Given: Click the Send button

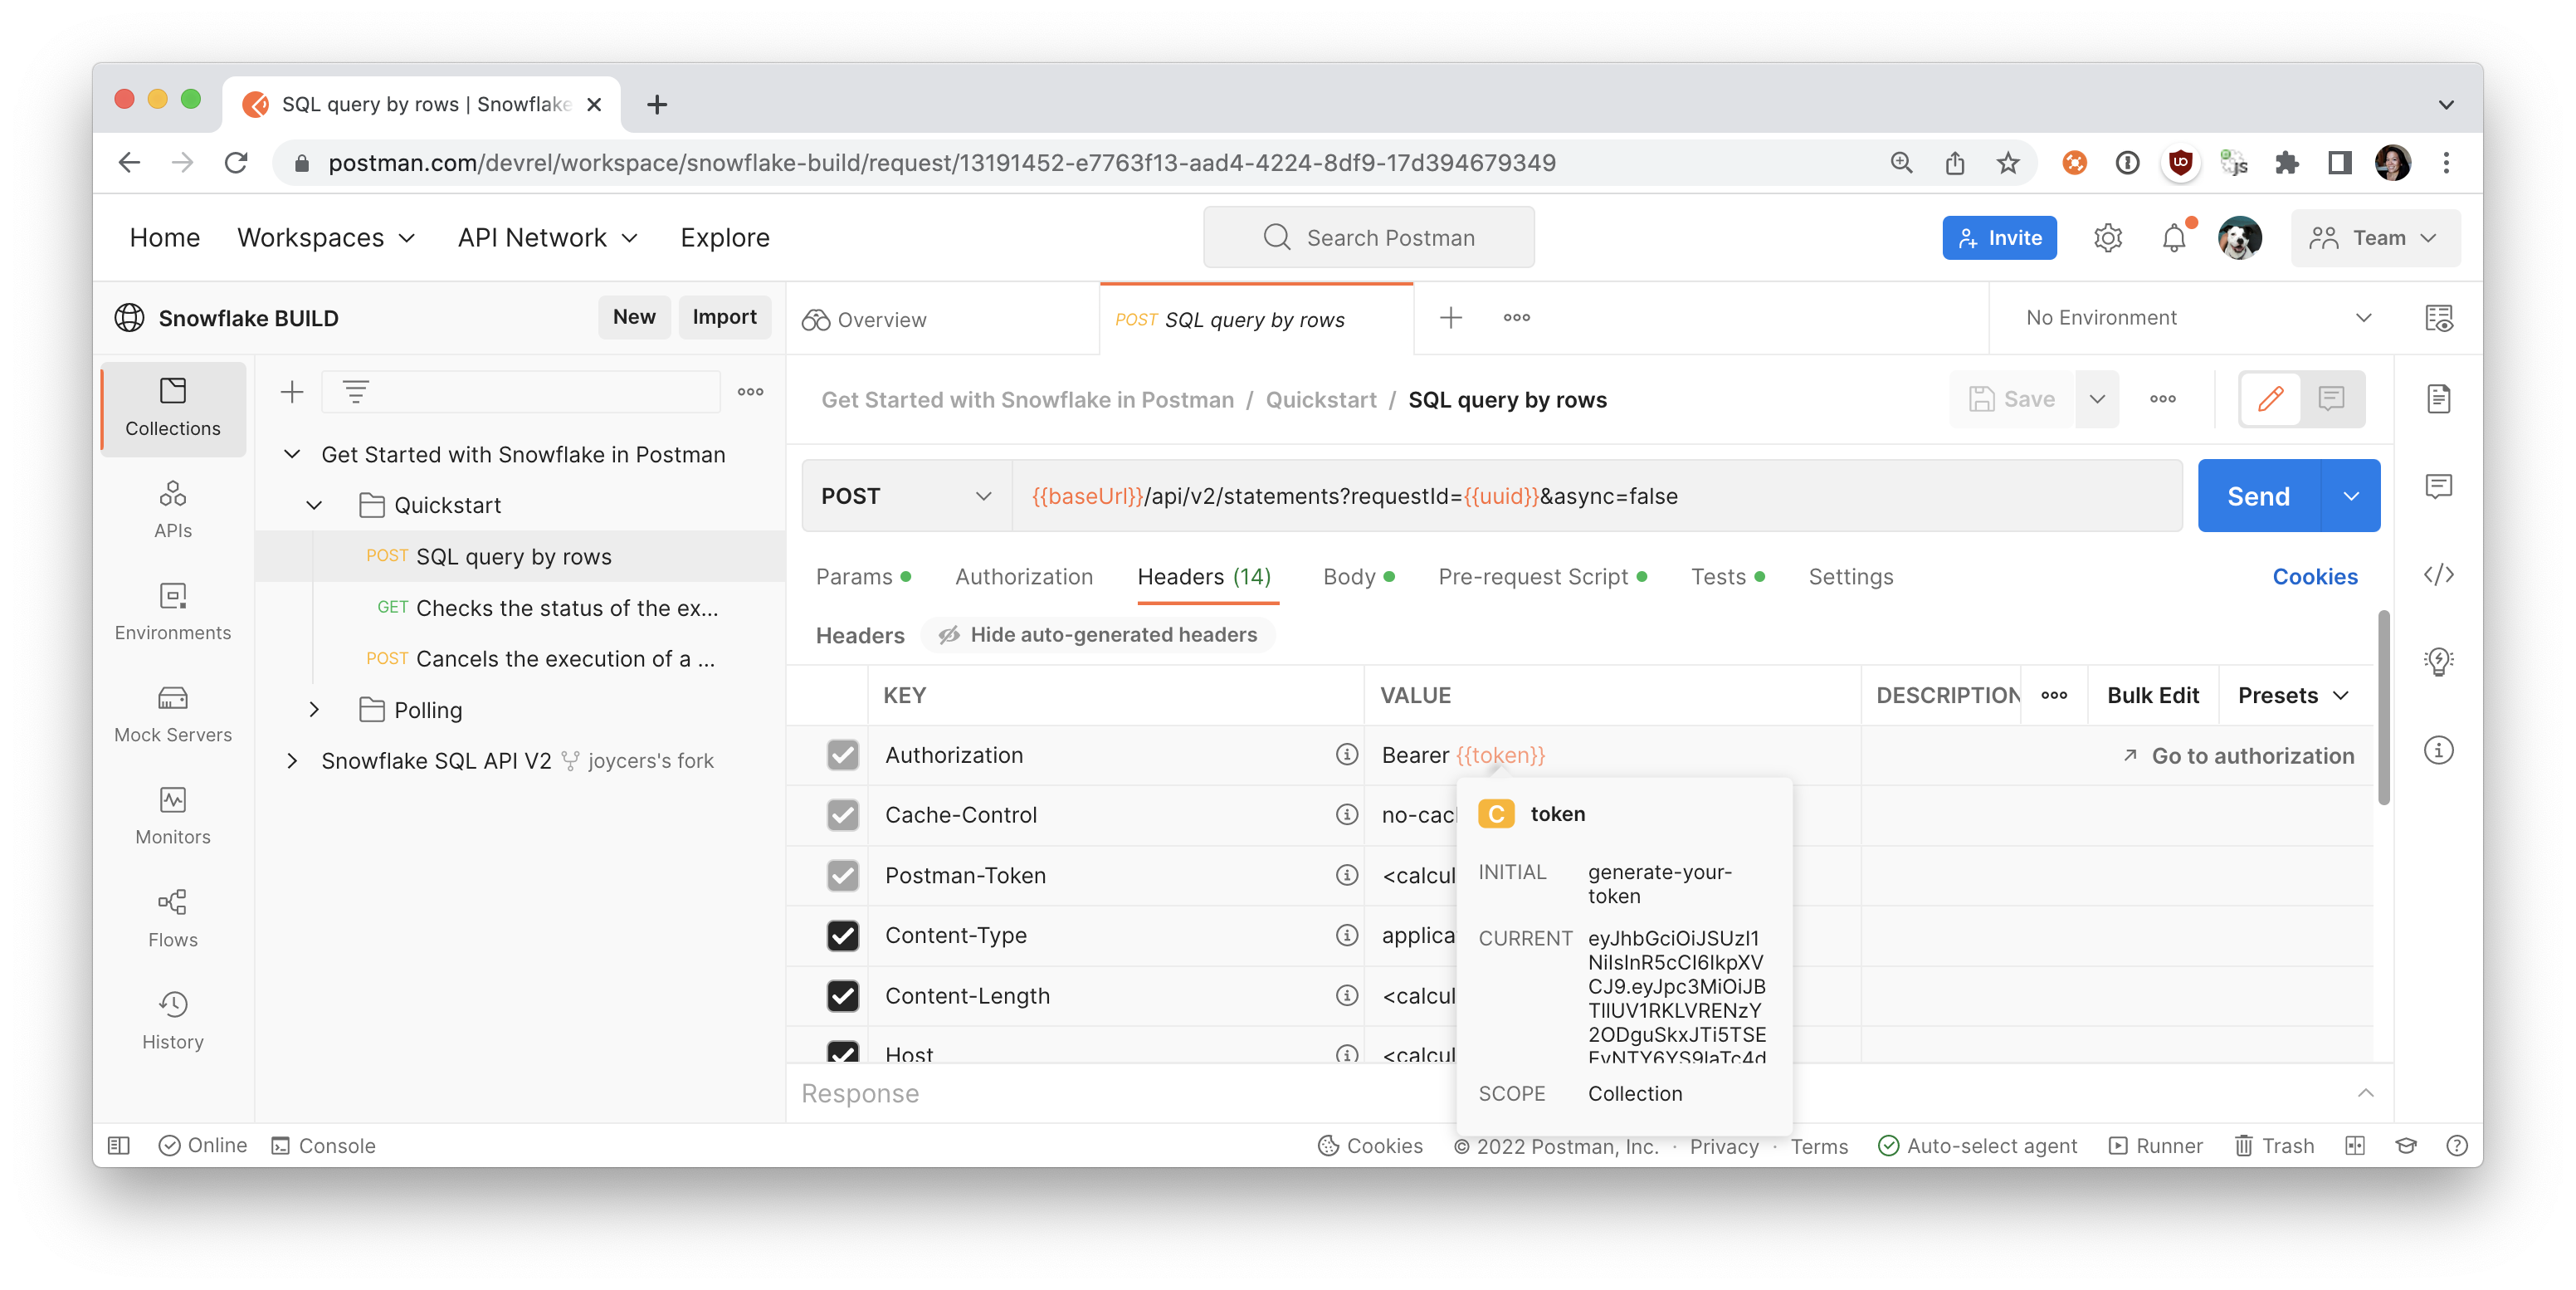Looking at the screenshot, I should coord(2258,496).
